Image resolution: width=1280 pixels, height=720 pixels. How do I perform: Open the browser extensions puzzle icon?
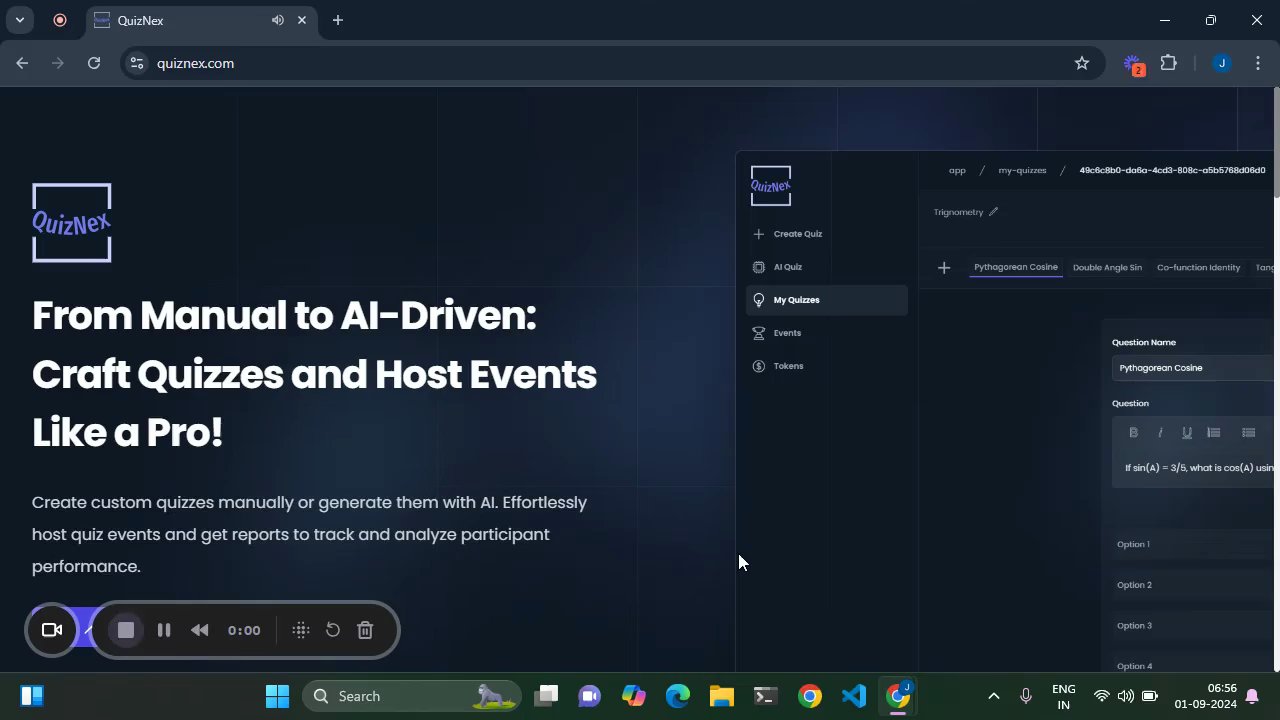[1169, 63]
